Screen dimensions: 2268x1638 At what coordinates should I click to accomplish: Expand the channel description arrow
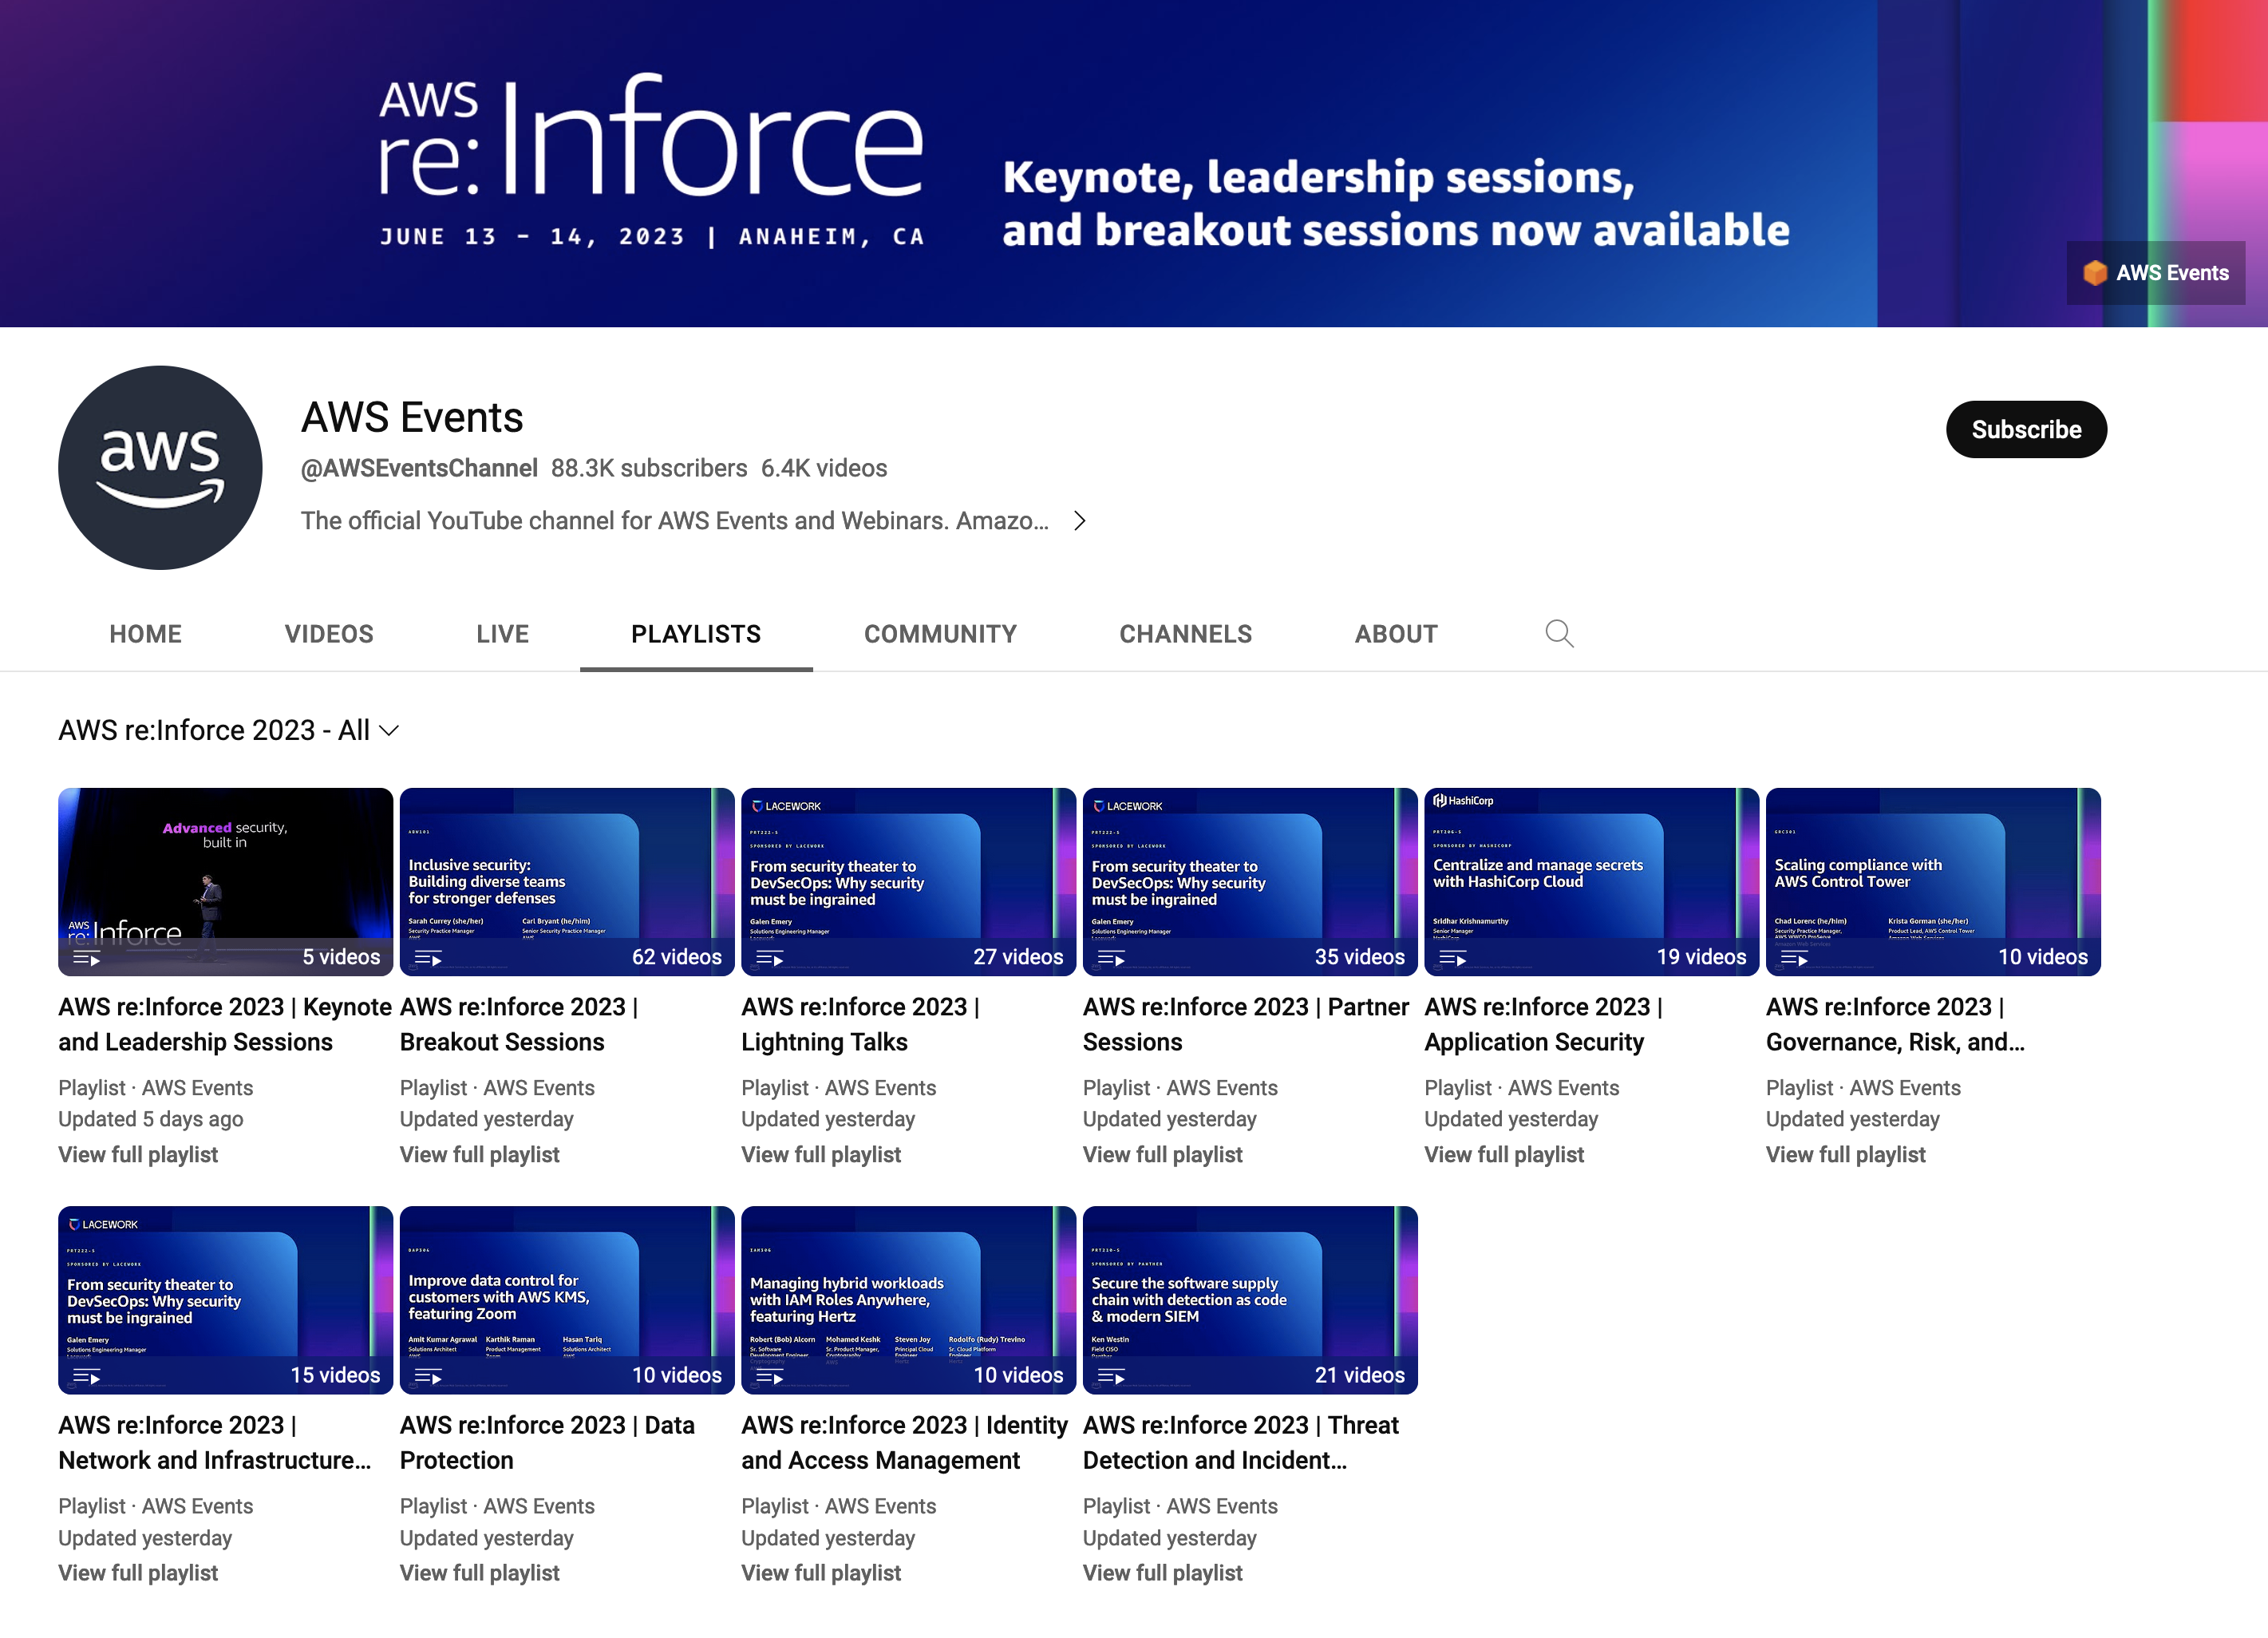tap(1079, 521)
